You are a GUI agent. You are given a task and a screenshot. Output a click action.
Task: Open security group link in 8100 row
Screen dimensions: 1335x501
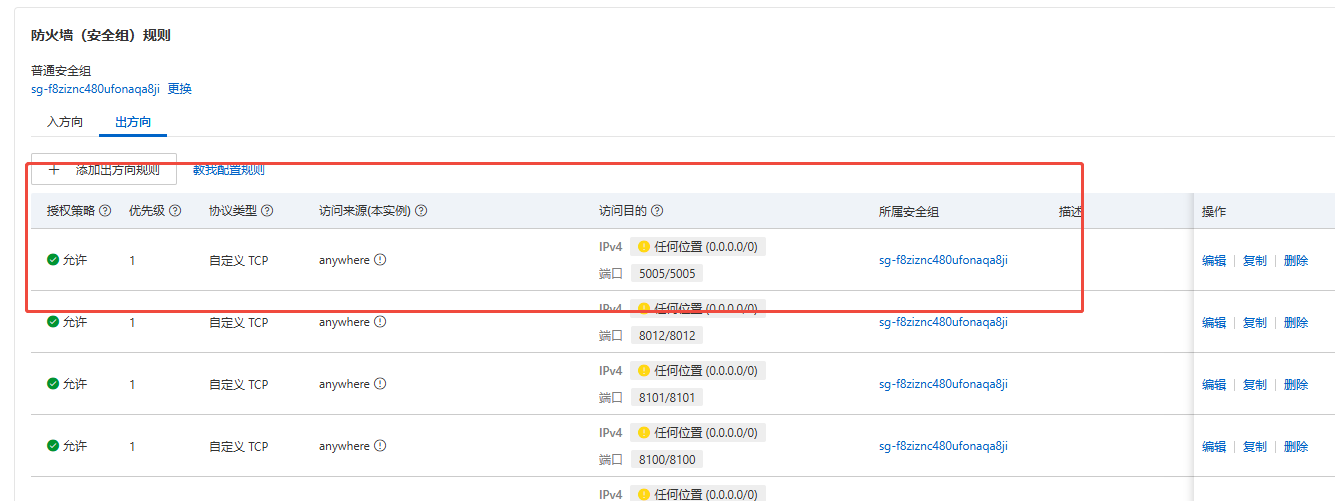pos(943,446)
